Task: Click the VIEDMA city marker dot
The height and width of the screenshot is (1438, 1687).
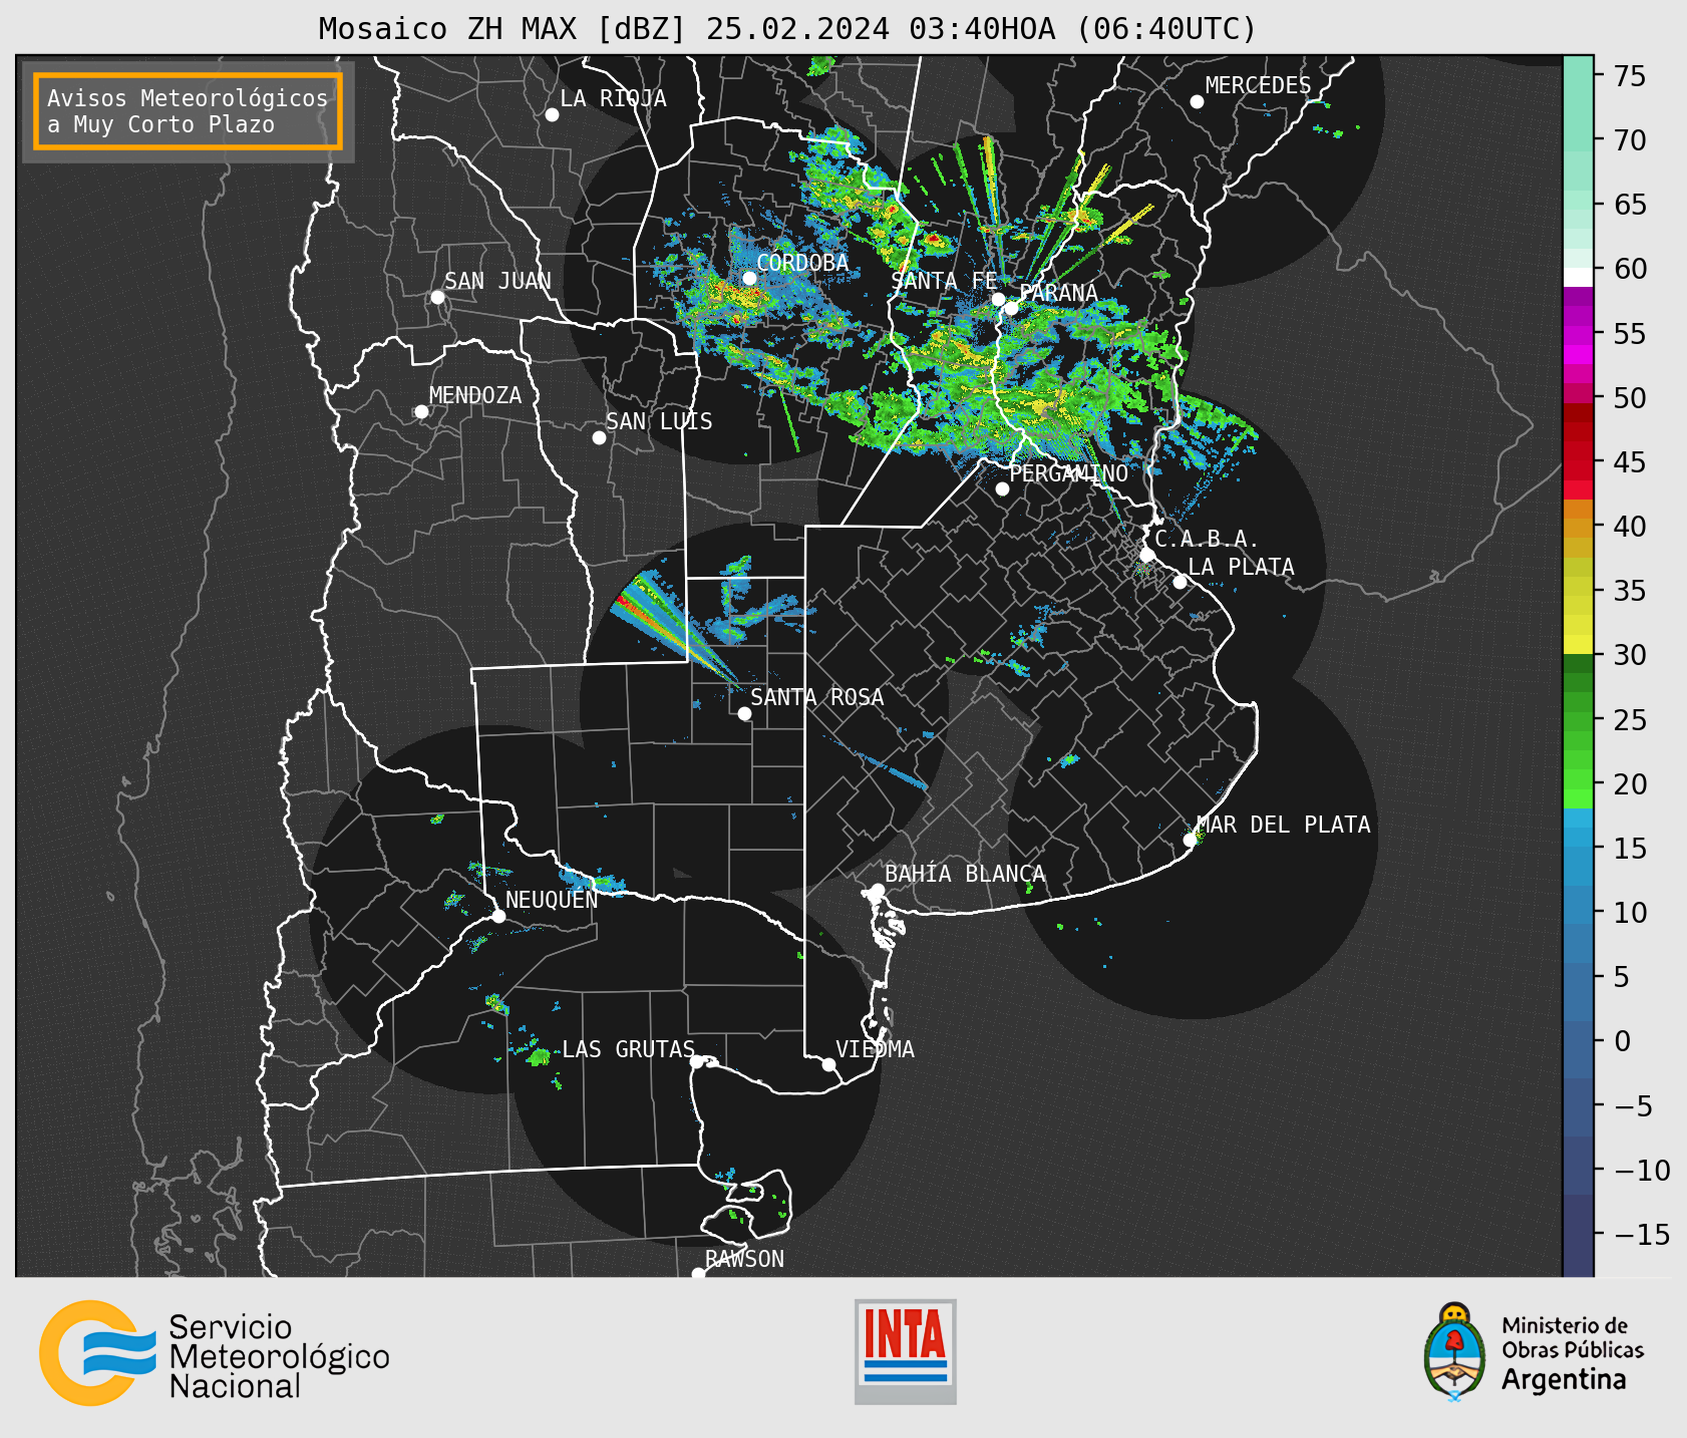Action: pos(829,1064)
